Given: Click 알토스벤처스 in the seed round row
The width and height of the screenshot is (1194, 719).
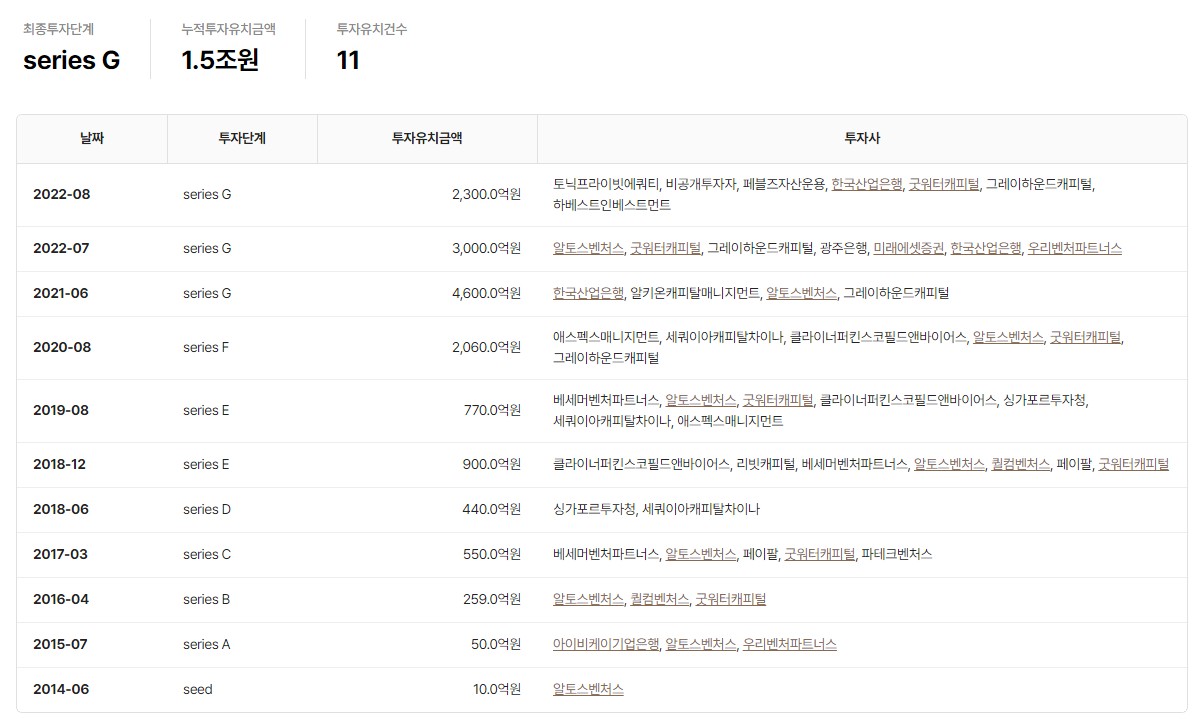Looking at the screenshot, I should [588, 689].
